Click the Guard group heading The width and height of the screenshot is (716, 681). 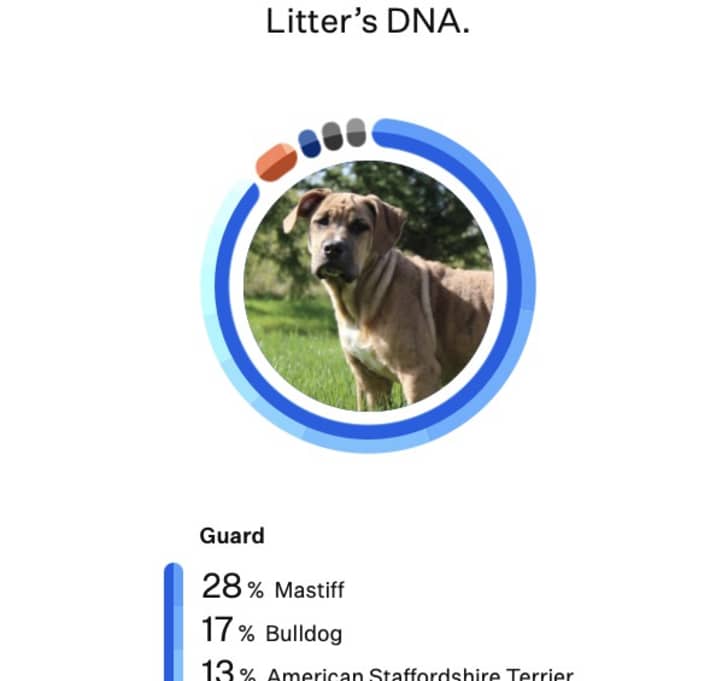coord(232,536)
